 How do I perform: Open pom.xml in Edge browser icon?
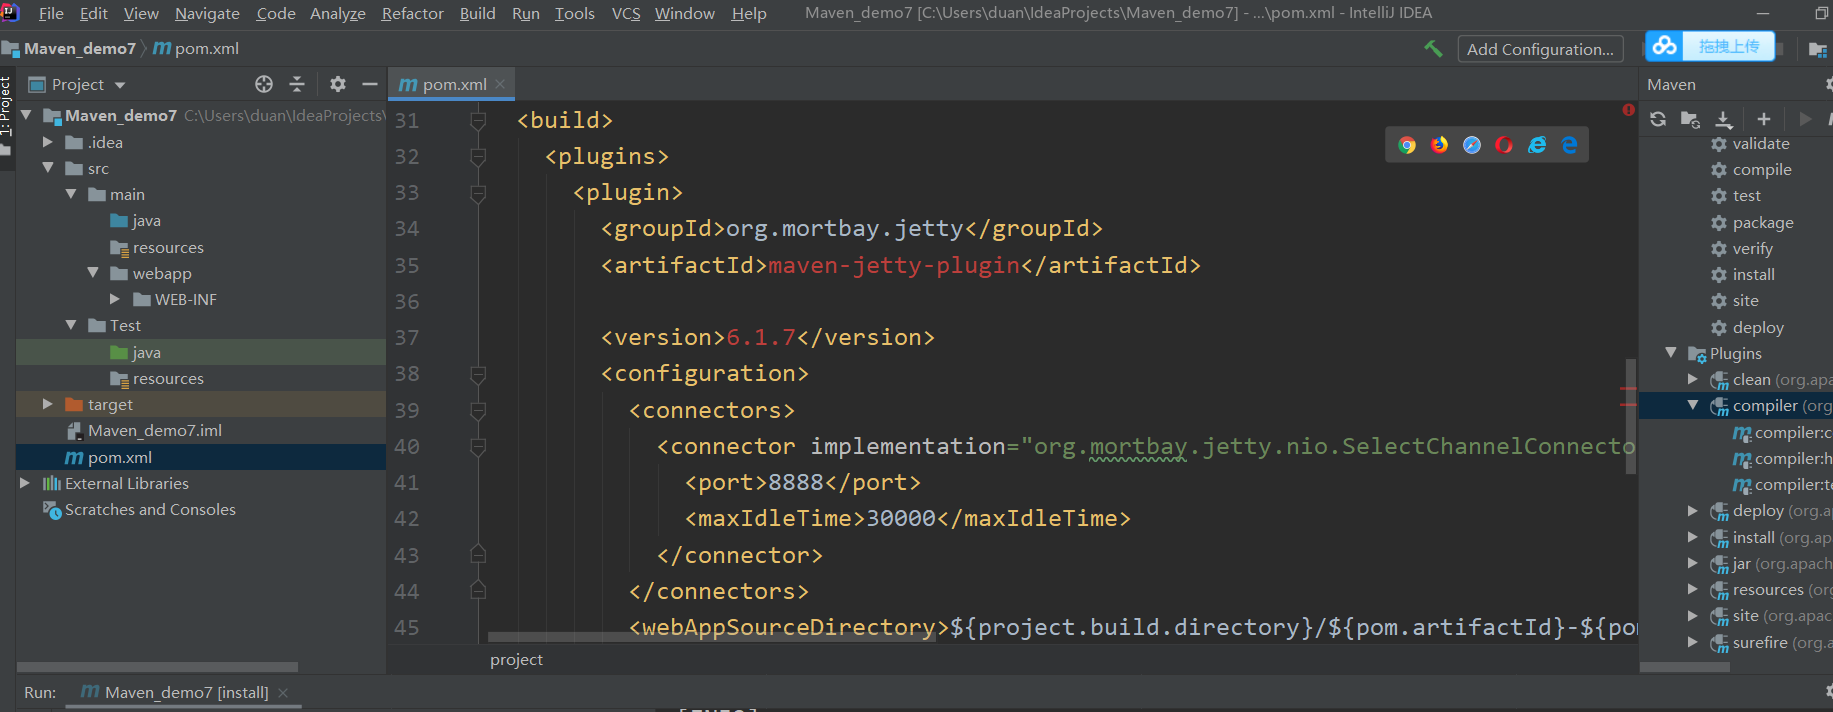click(x=1569, y=145)
